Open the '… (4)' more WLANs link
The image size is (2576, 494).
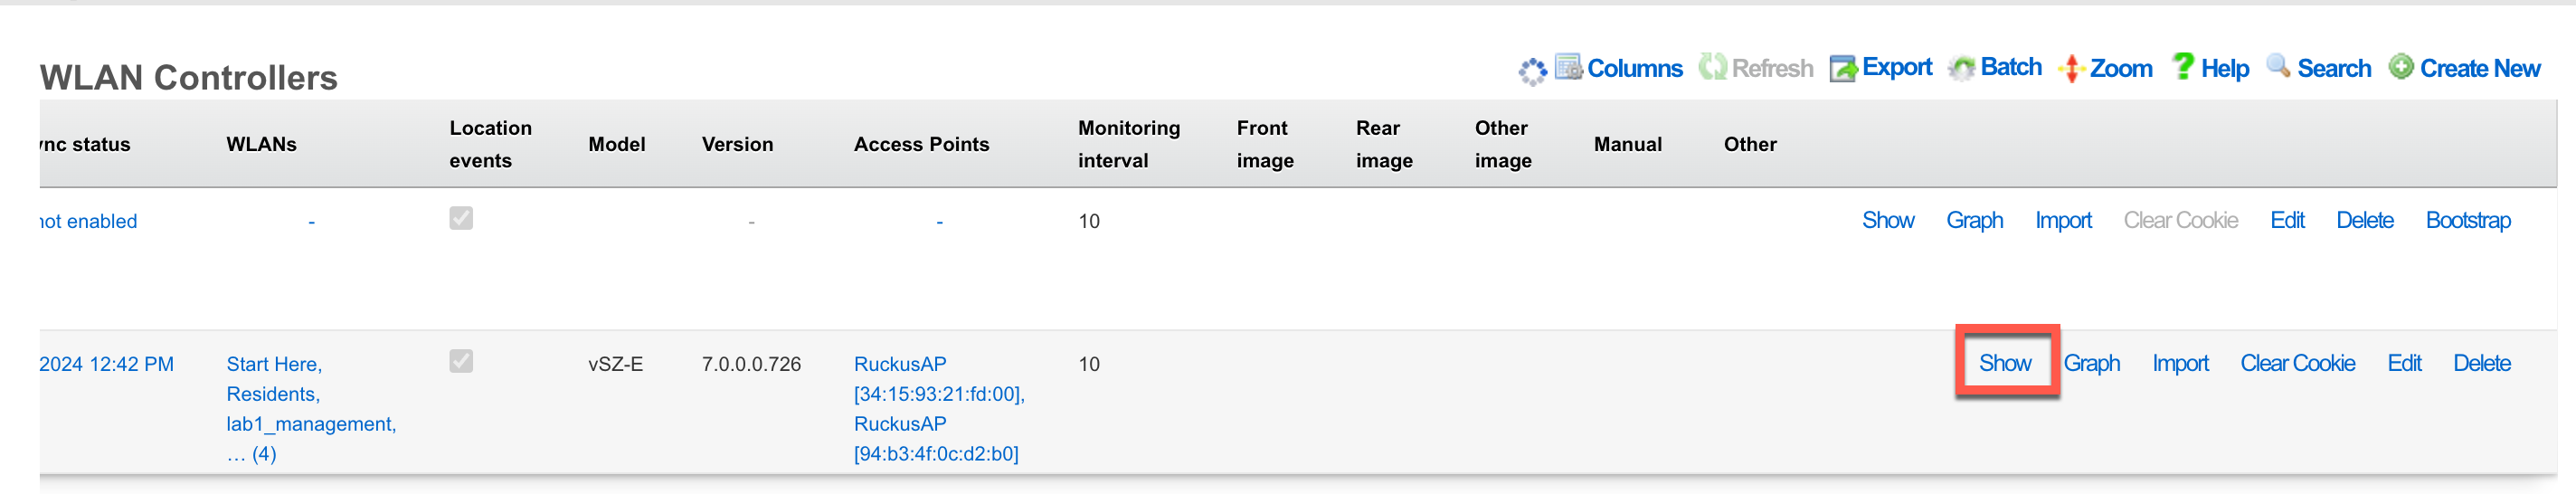[251, 454]
